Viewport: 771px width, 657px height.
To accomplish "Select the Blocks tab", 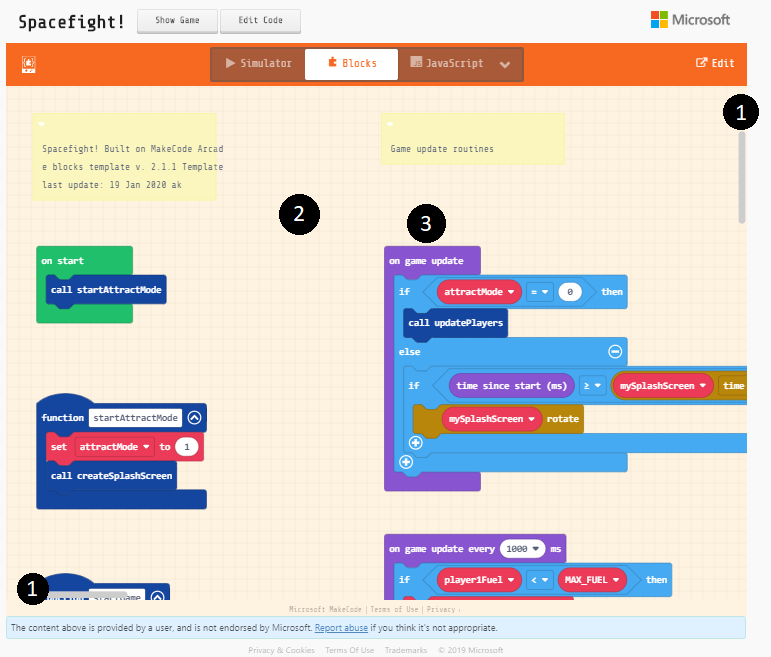I will (351, 64).
